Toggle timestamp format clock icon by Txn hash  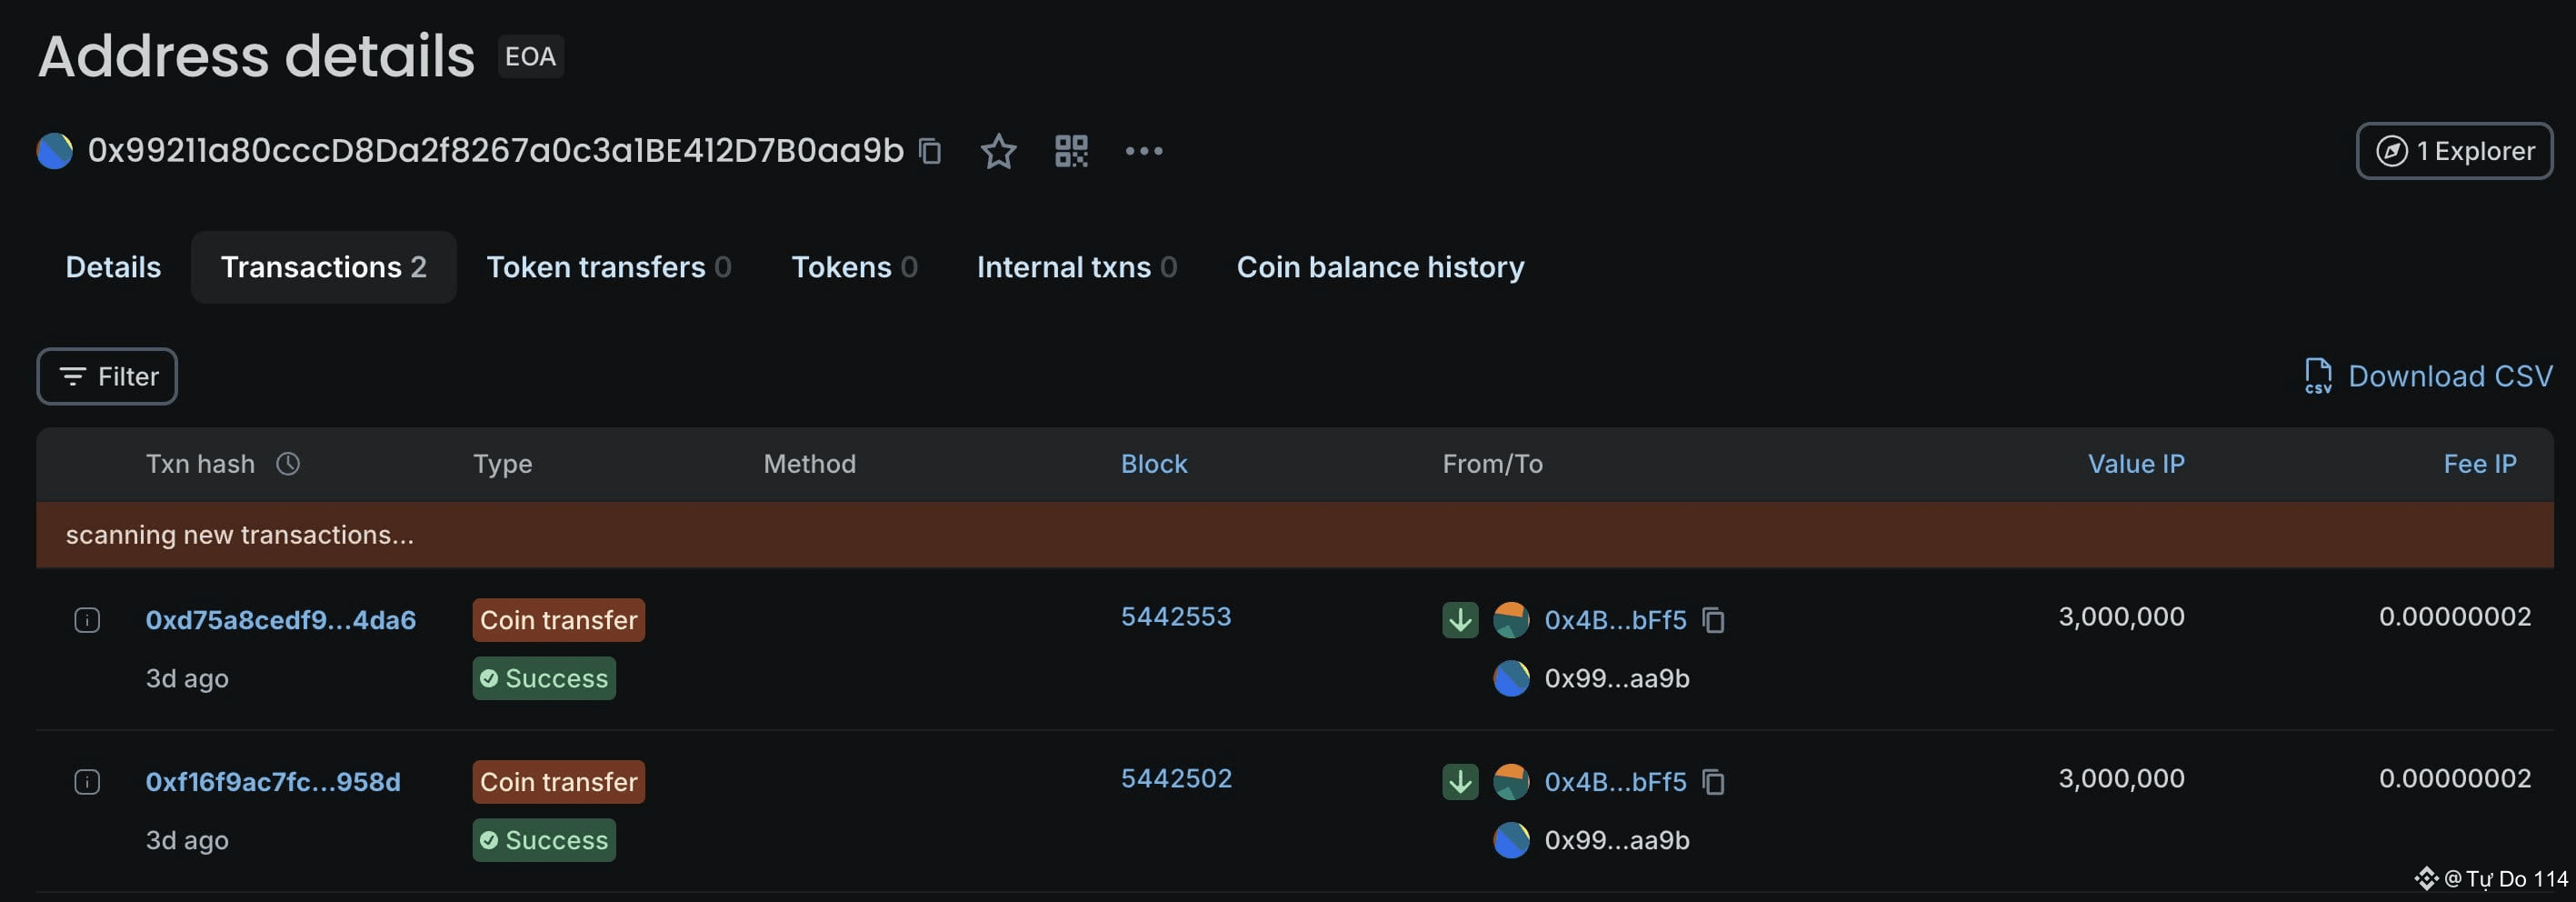[288, 464]
